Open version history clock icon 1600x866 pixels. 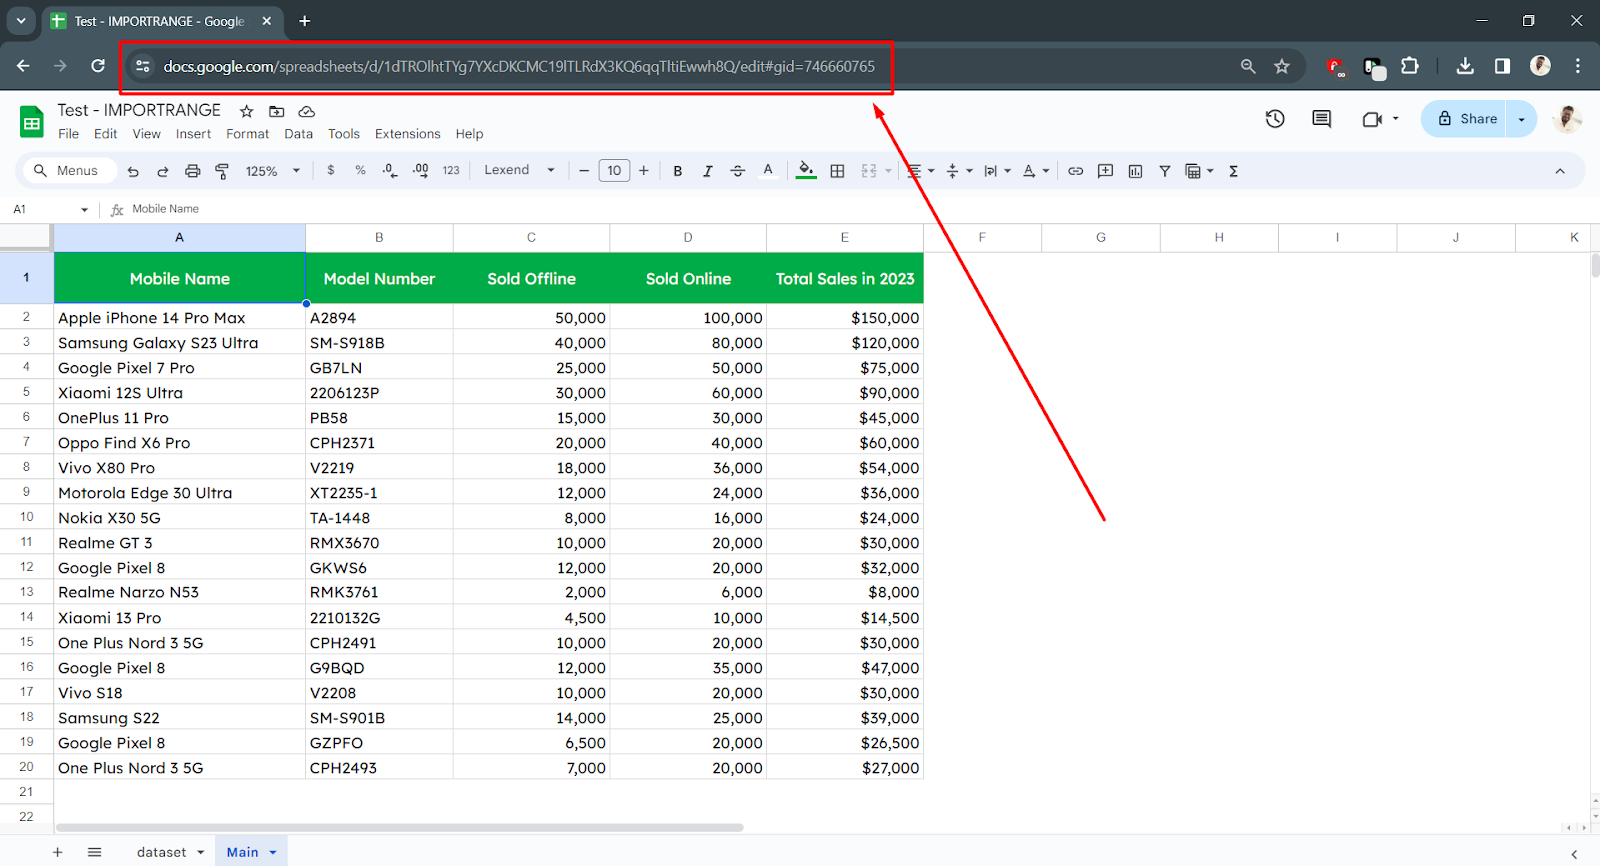click(x=1275, y=119)
